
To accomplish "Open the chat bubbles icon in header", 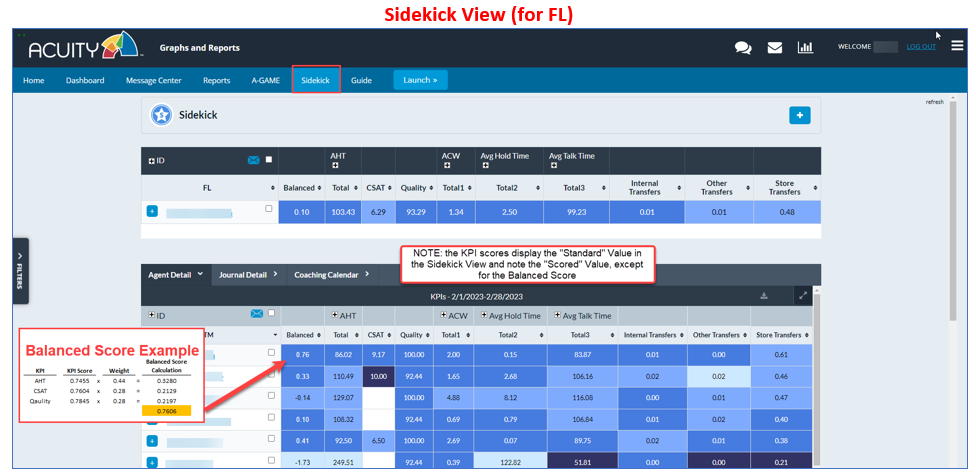I will click(x=743, y=47).
